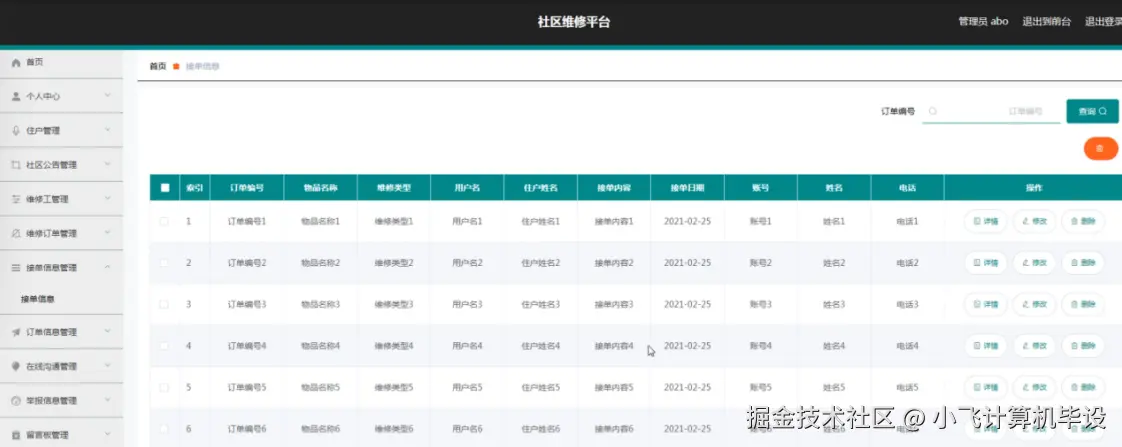
Task: Click 修改 for row 订单编号4
Action: point(1034,346)
